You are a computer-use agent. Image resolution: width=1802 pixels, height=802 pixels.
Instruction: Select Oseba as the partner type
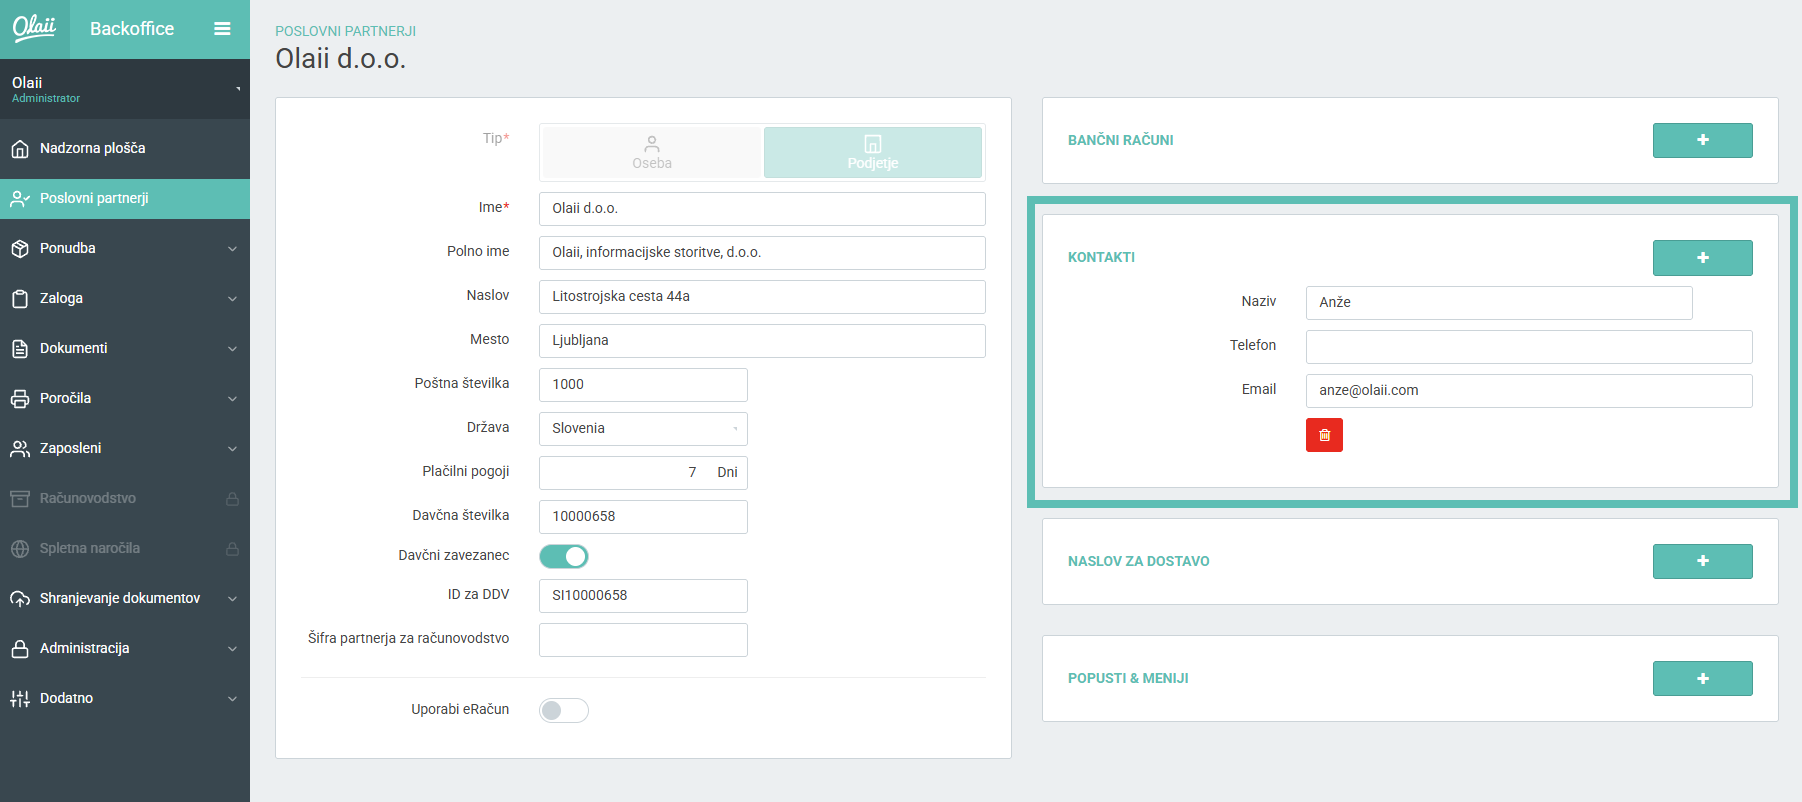click(x=652, y=152)
